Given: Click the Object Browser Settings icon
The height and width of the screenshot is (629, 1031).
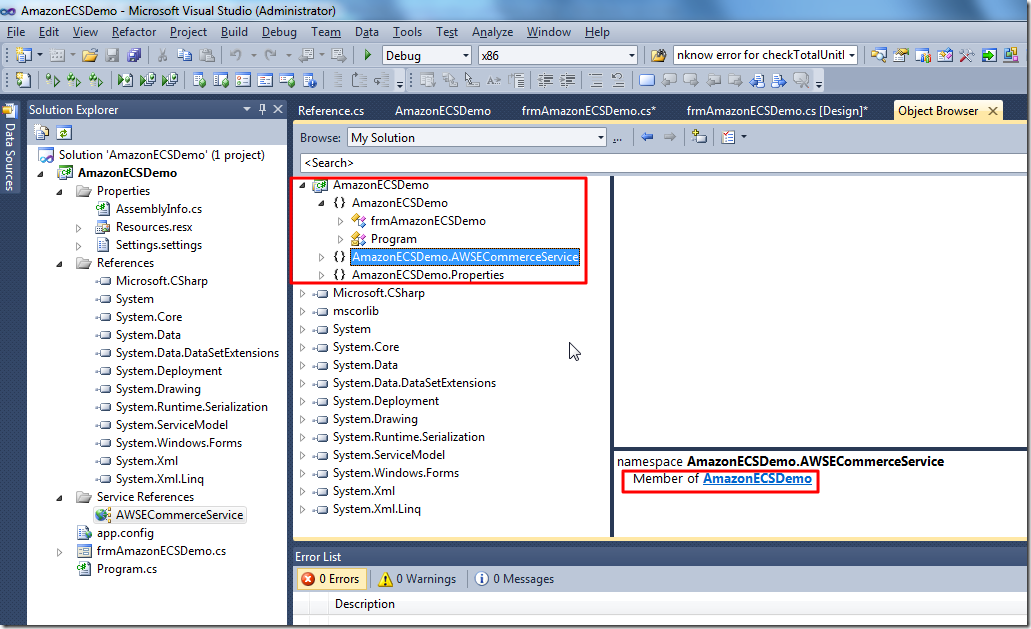Looking at the screenshot, I should coord(728,137).
